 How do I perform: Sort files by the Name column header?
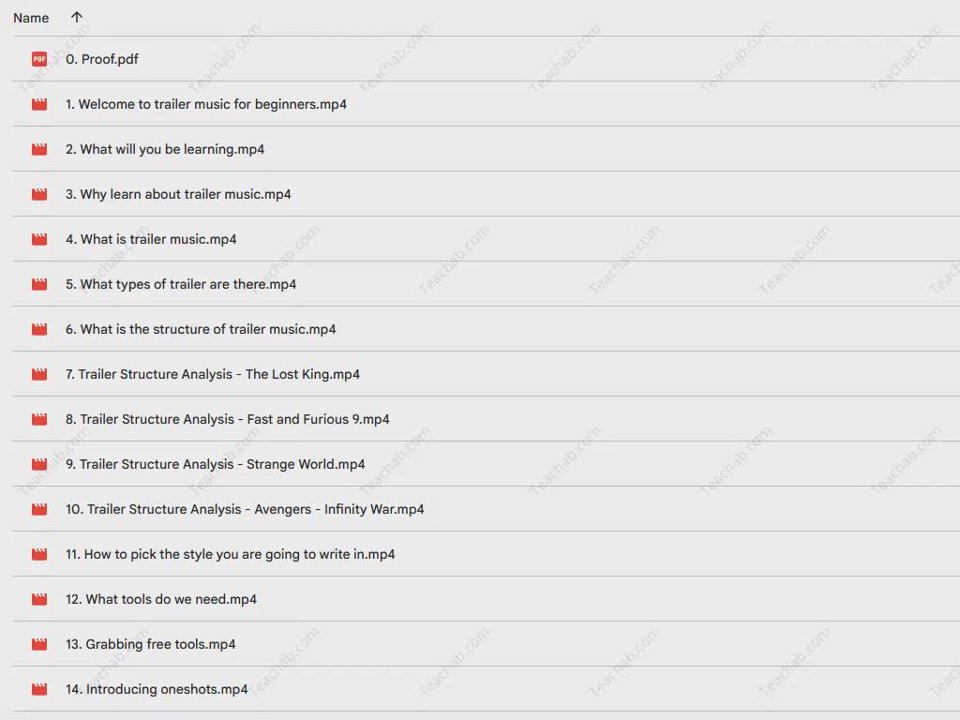pyautogui.click(x=31, y=18)
